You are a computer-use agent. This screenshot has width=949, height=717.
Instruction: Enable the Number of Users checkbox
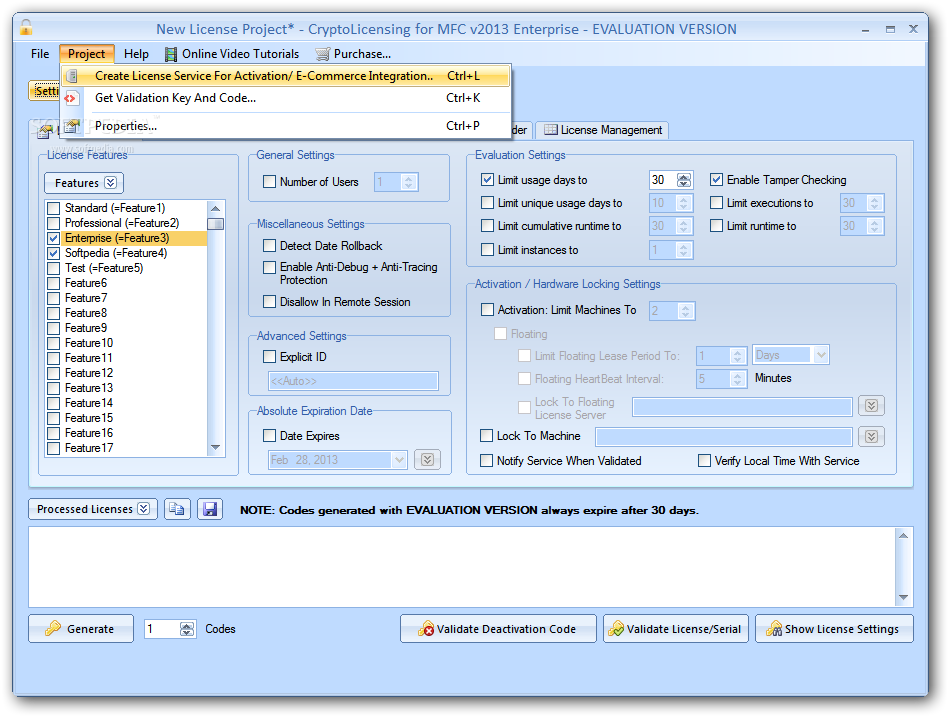(x=270, y=182)
